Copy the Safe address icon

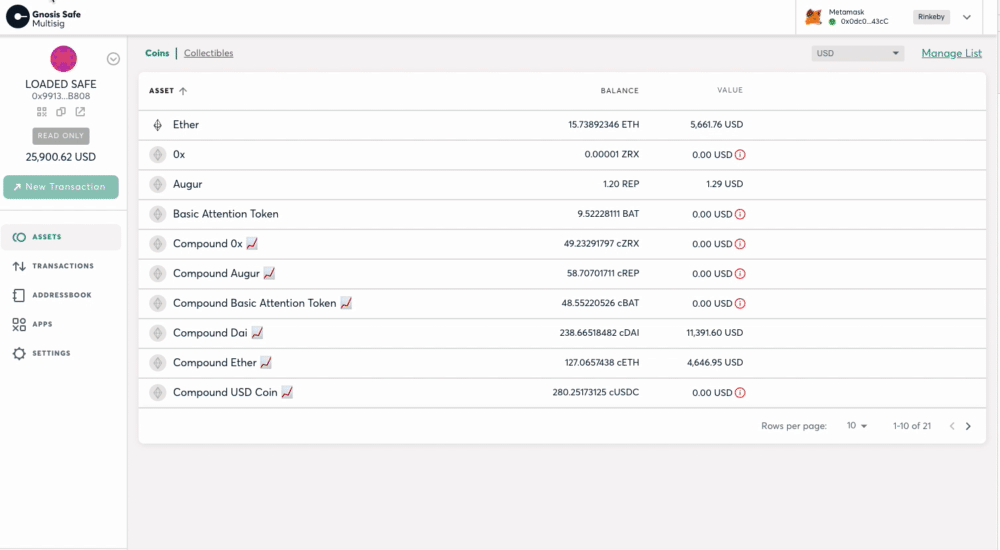pyautogui.click(x=61, y=112)
